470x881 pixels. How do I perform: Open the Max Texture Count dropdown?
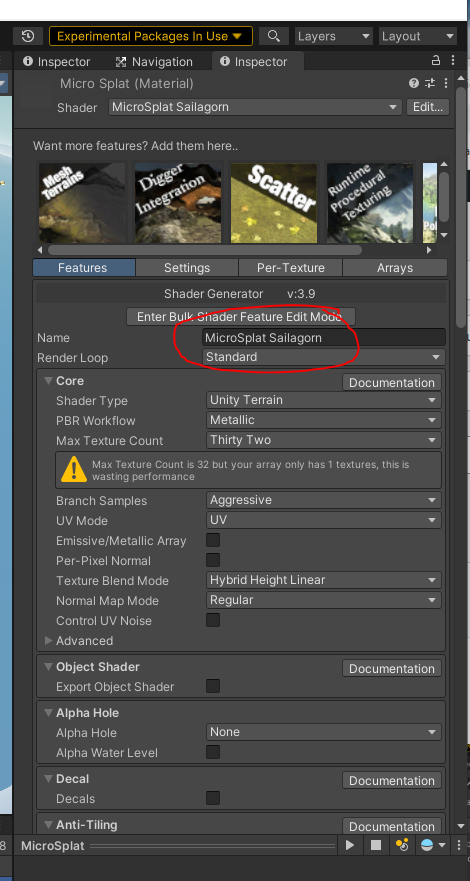323,440
